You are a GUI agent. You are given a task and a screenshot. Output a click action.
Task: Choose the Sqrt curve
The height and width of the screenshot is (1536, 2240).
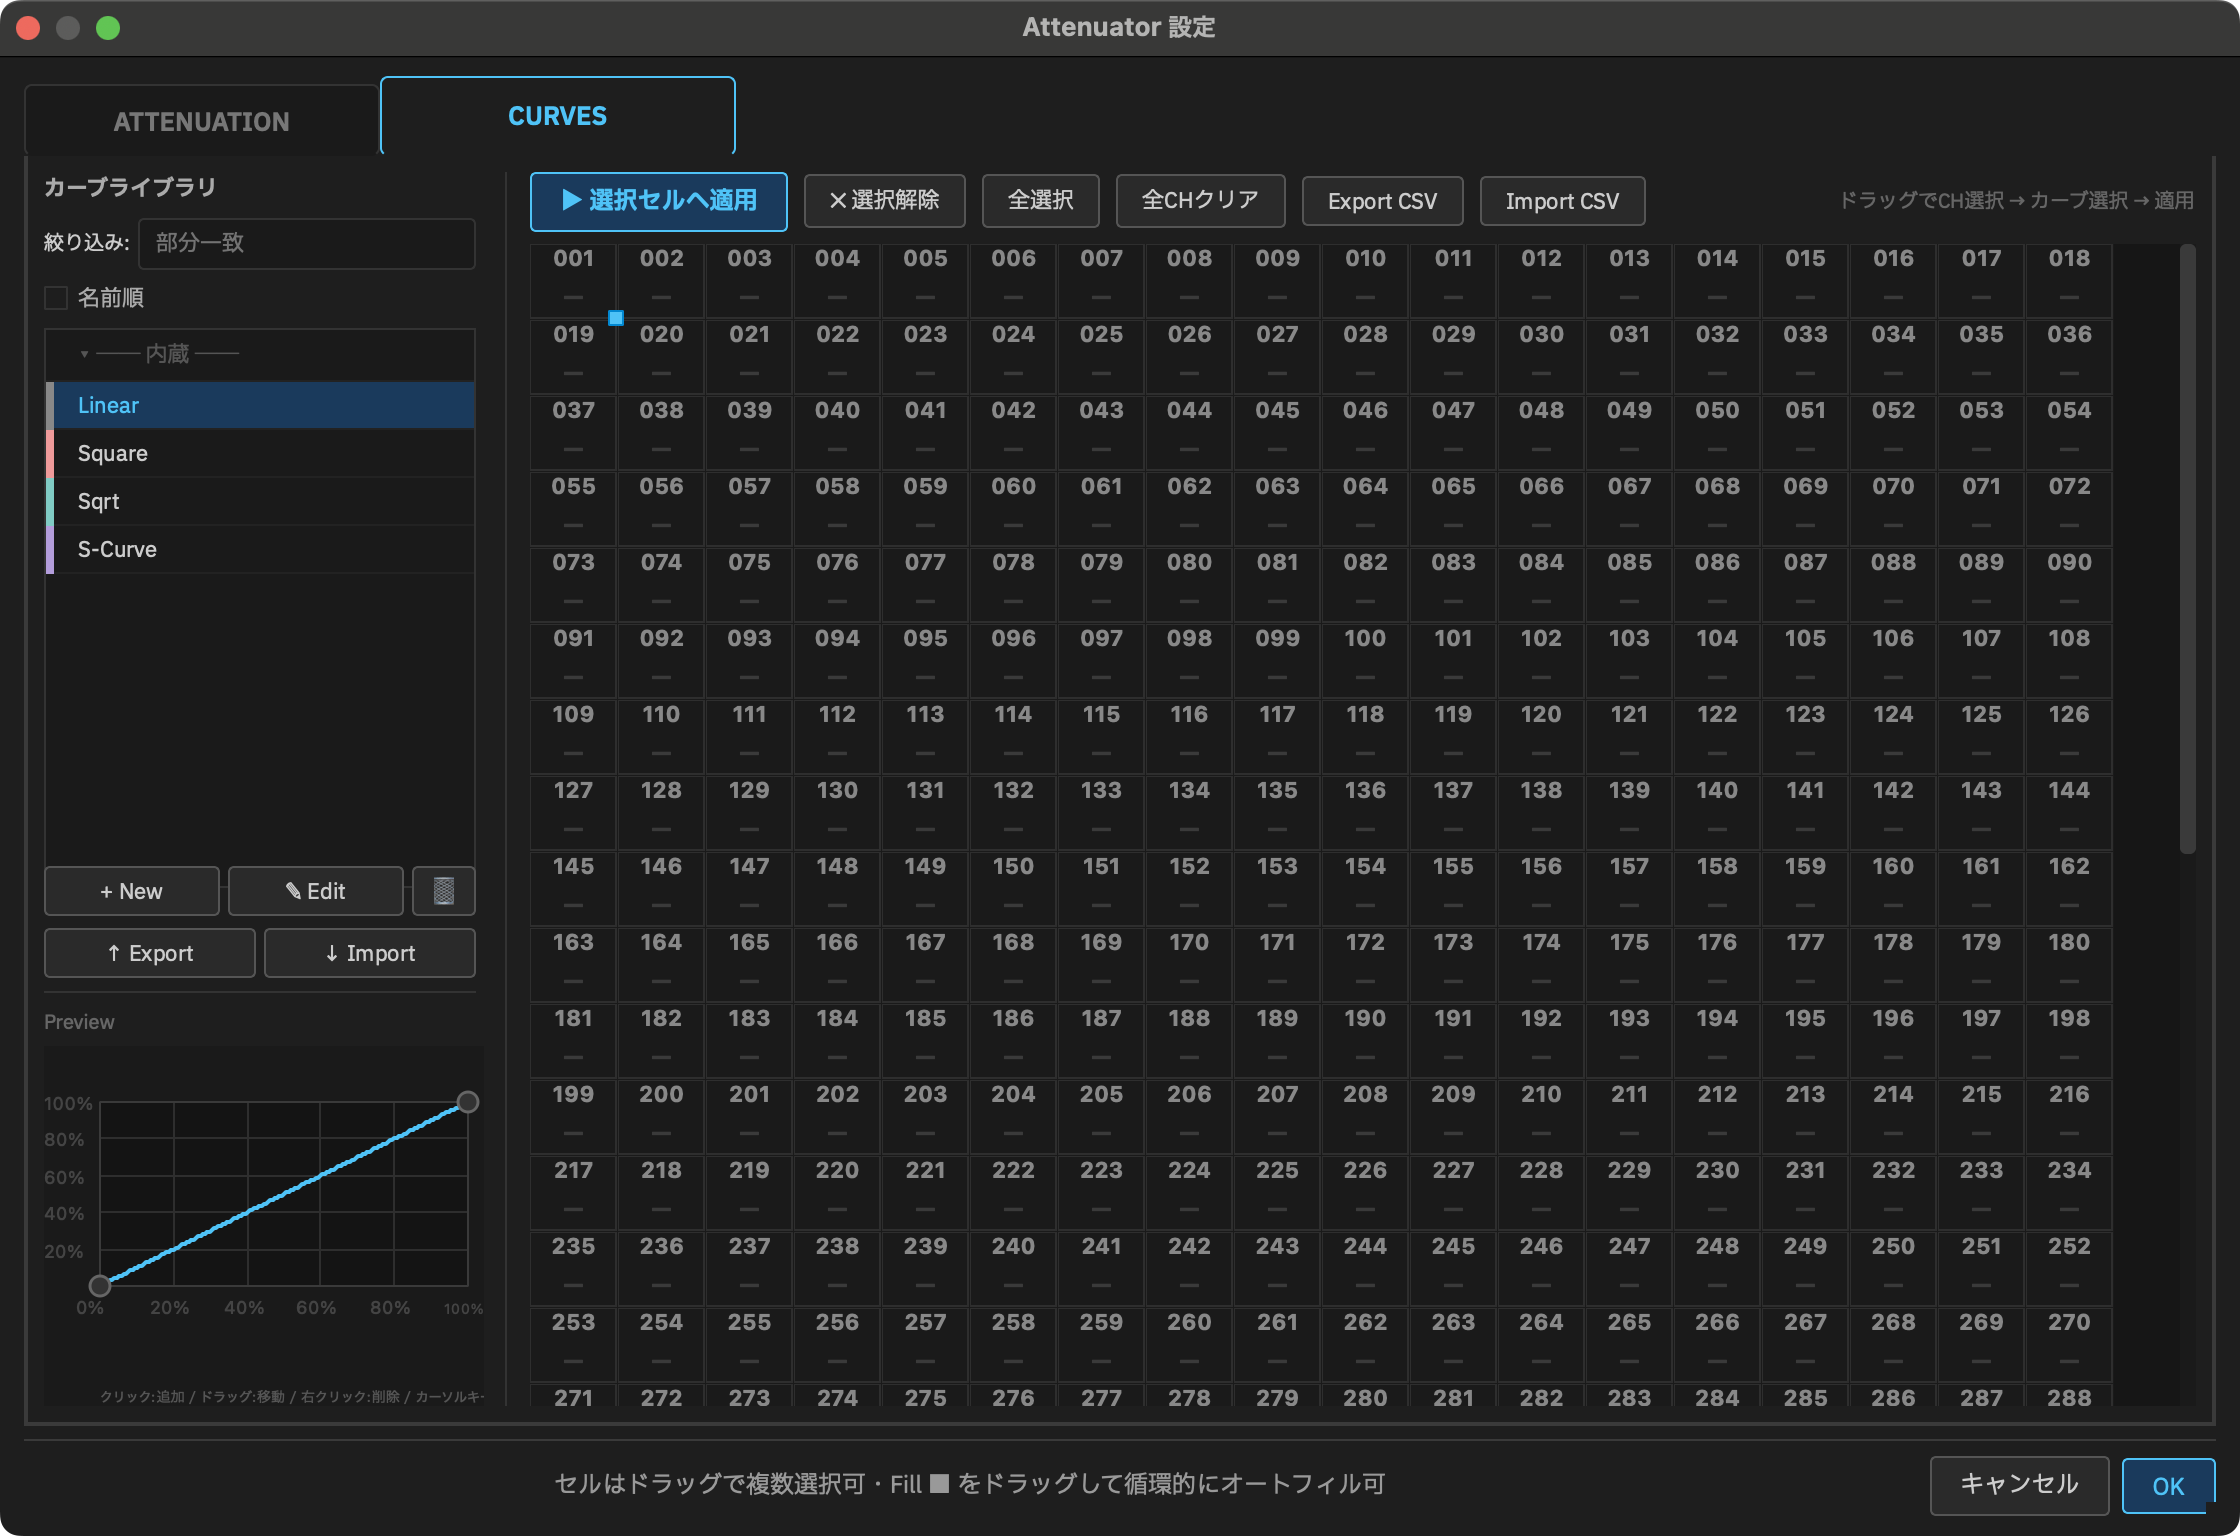tap(260, 501)
